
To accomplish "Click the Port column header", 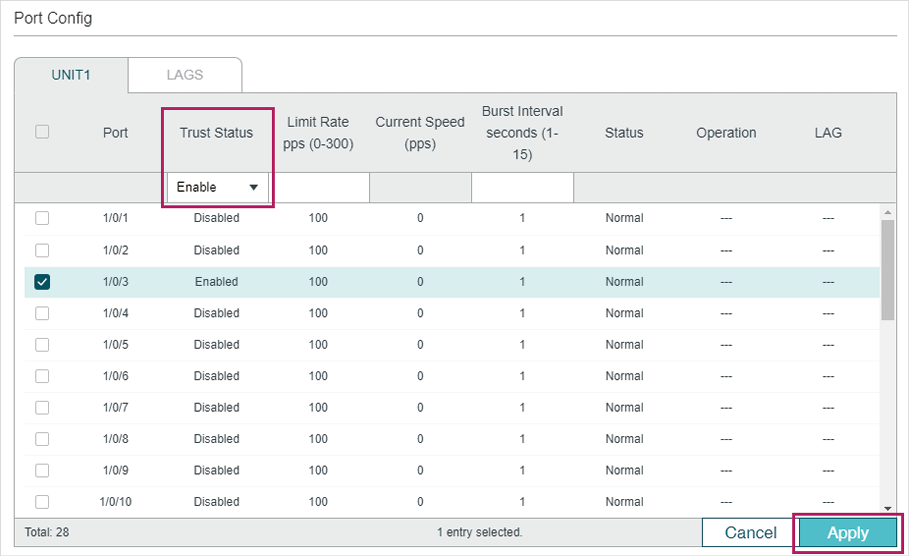I will click(115, 133).
